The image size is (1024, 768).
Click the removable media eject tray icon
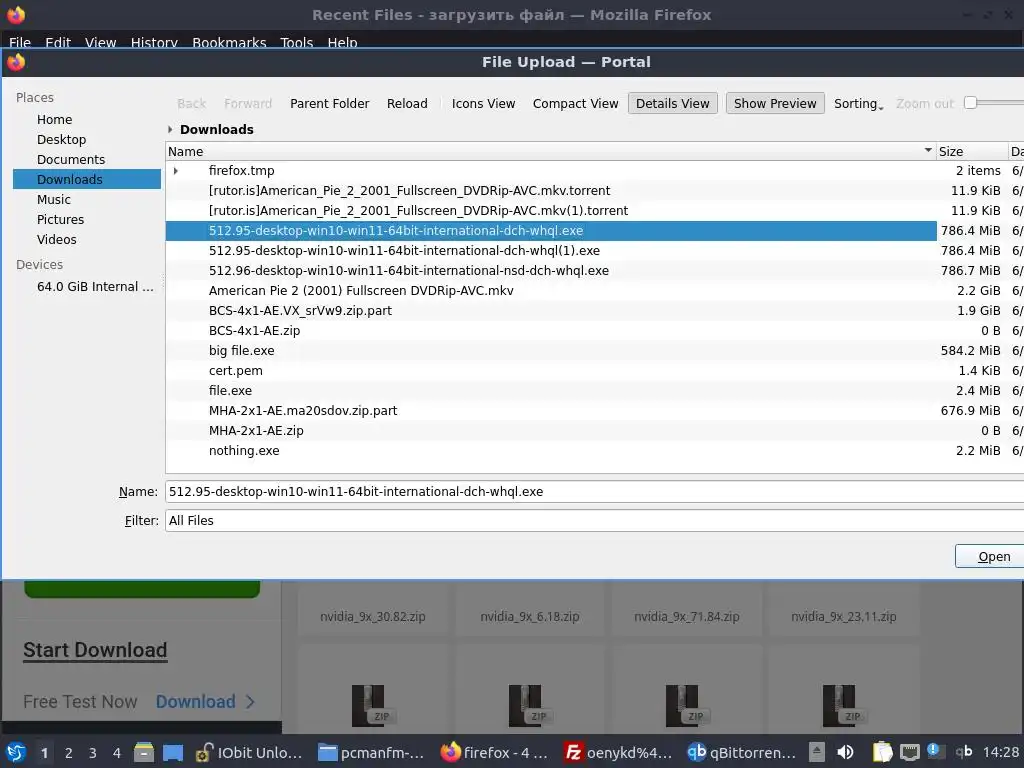pos(816,752)
